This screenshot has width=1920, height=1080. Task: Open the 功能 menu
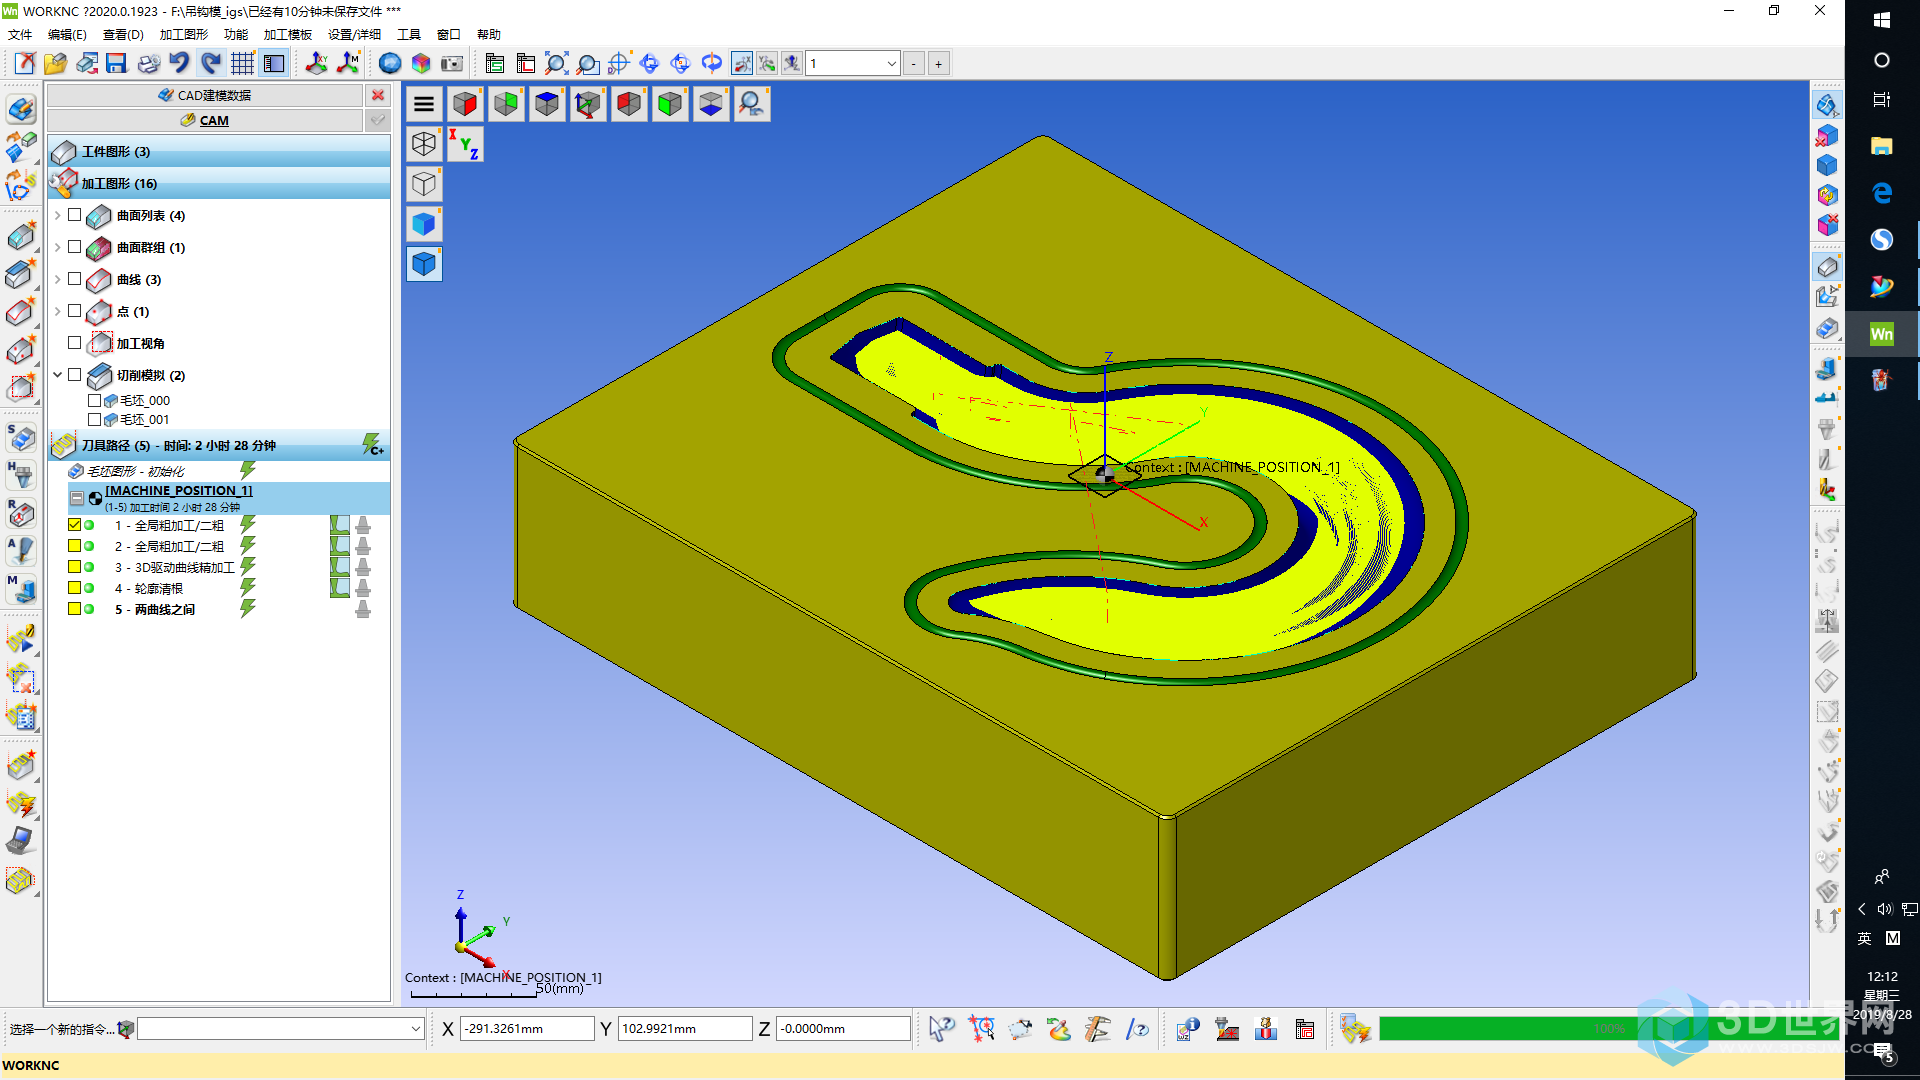point(236,35)
